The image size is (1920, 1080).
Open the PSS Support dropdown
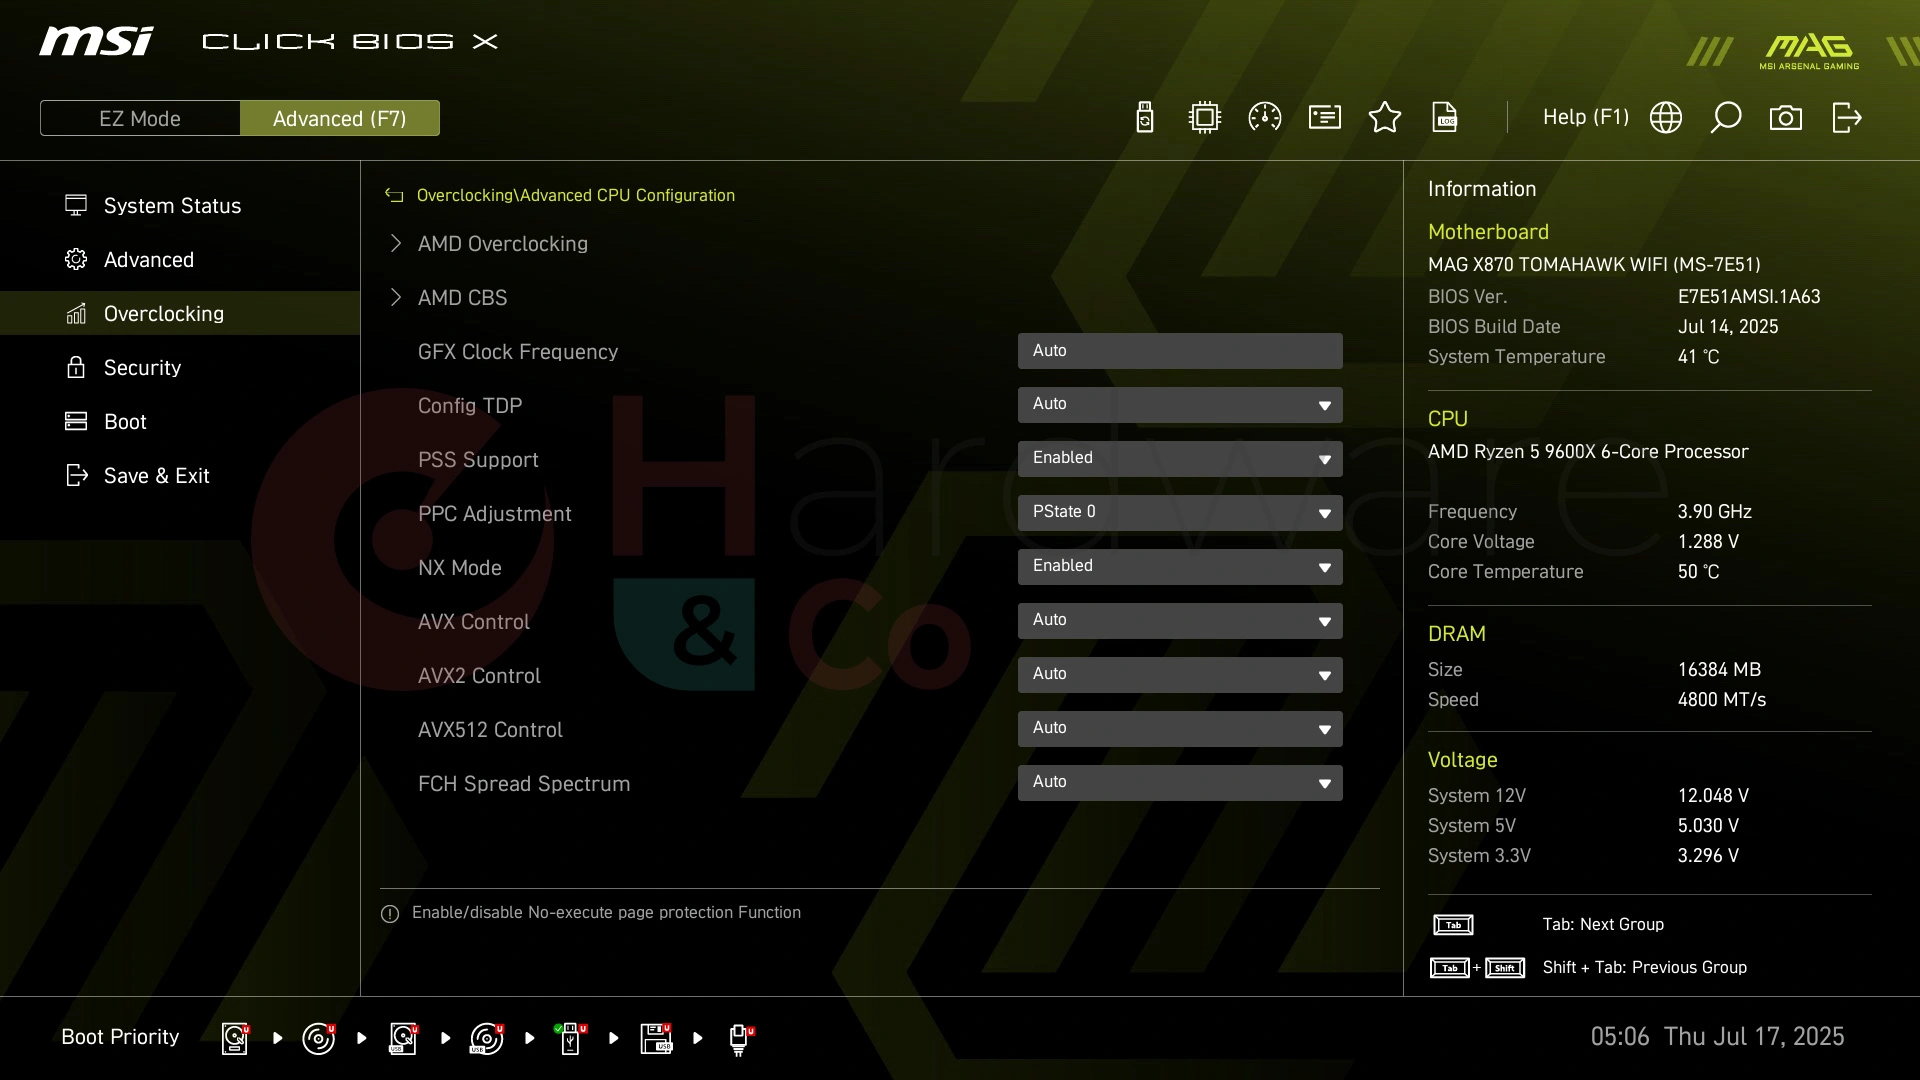(x=1180, y=459)
